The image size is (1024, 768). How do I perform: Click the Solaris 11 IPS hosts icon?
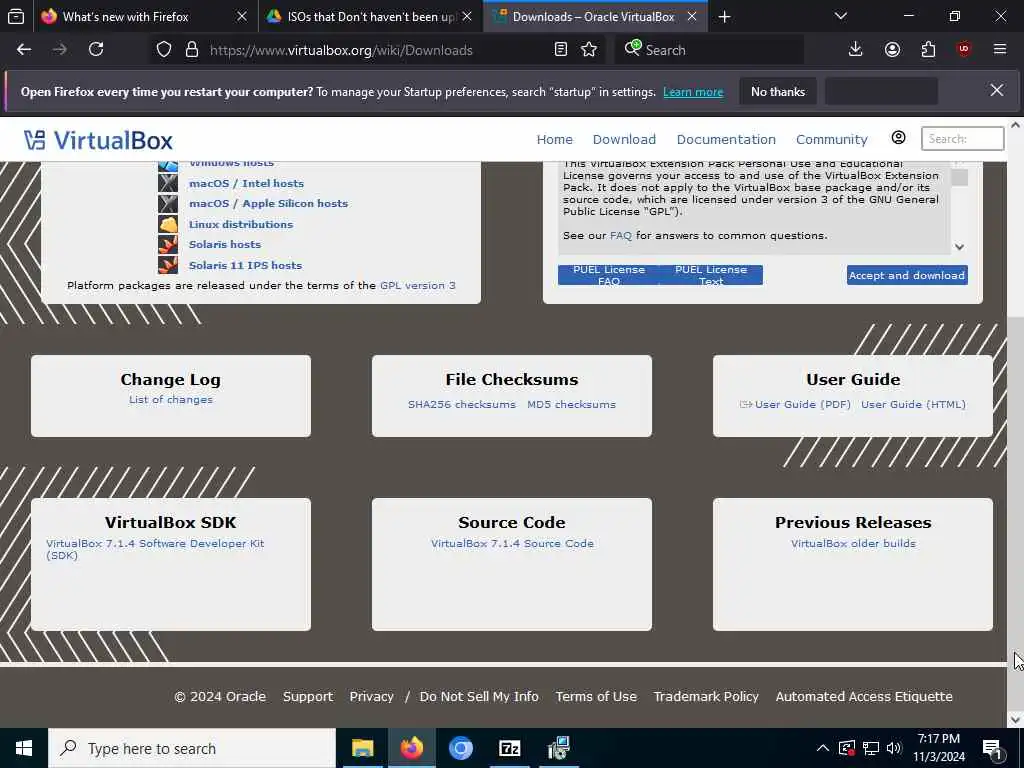pos(168,265)
